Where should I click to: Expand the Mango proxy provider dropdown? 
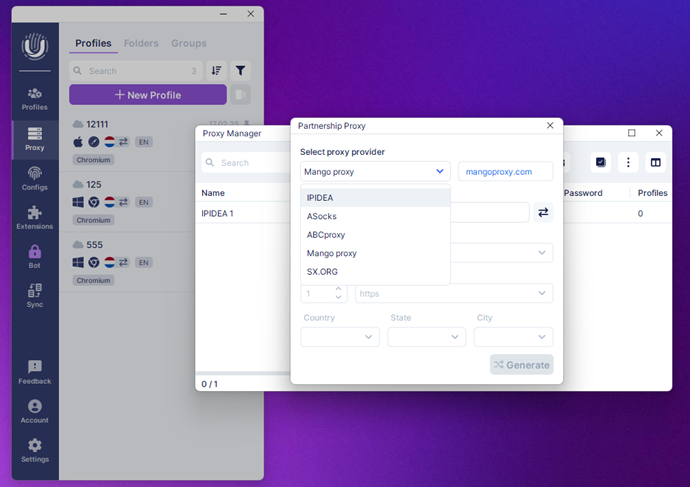tap(375, 172)
